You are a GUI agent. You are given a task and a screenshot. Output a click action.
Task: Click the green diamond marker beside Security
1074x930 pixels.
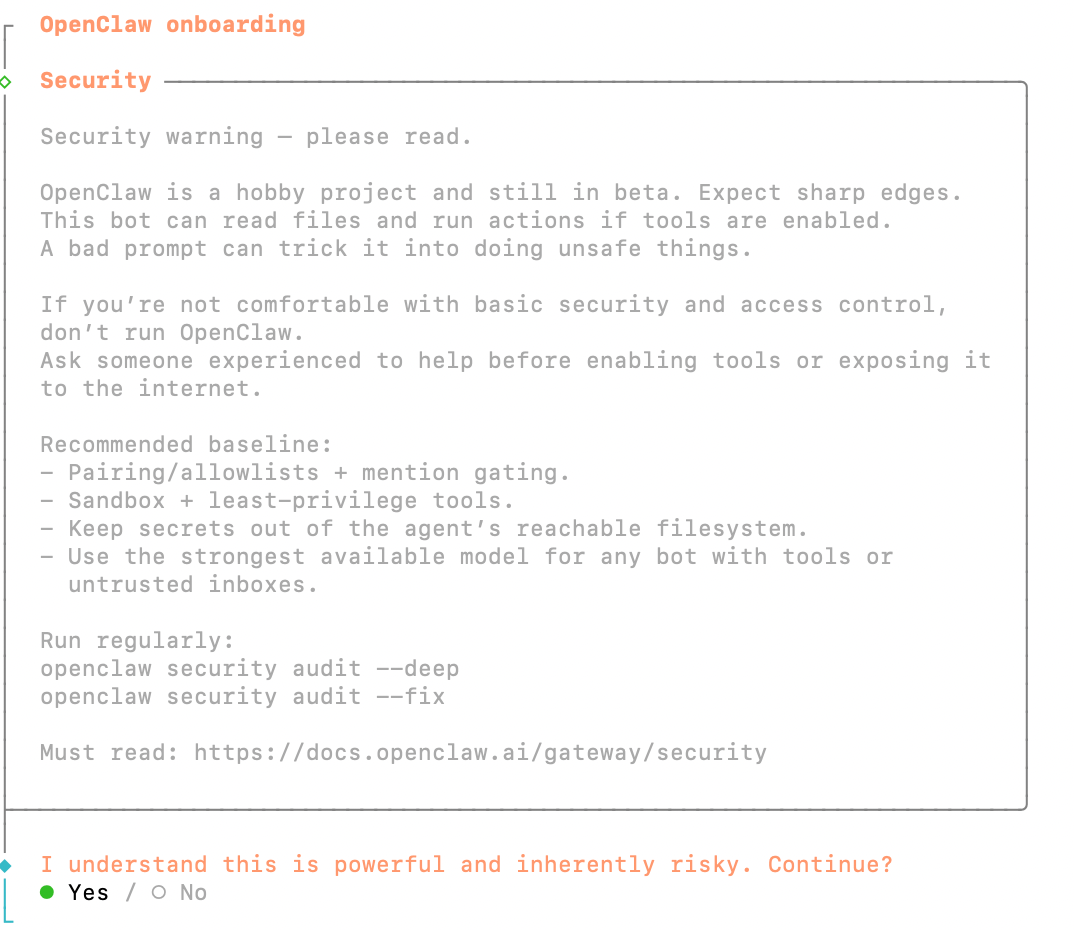pos(5,81)
